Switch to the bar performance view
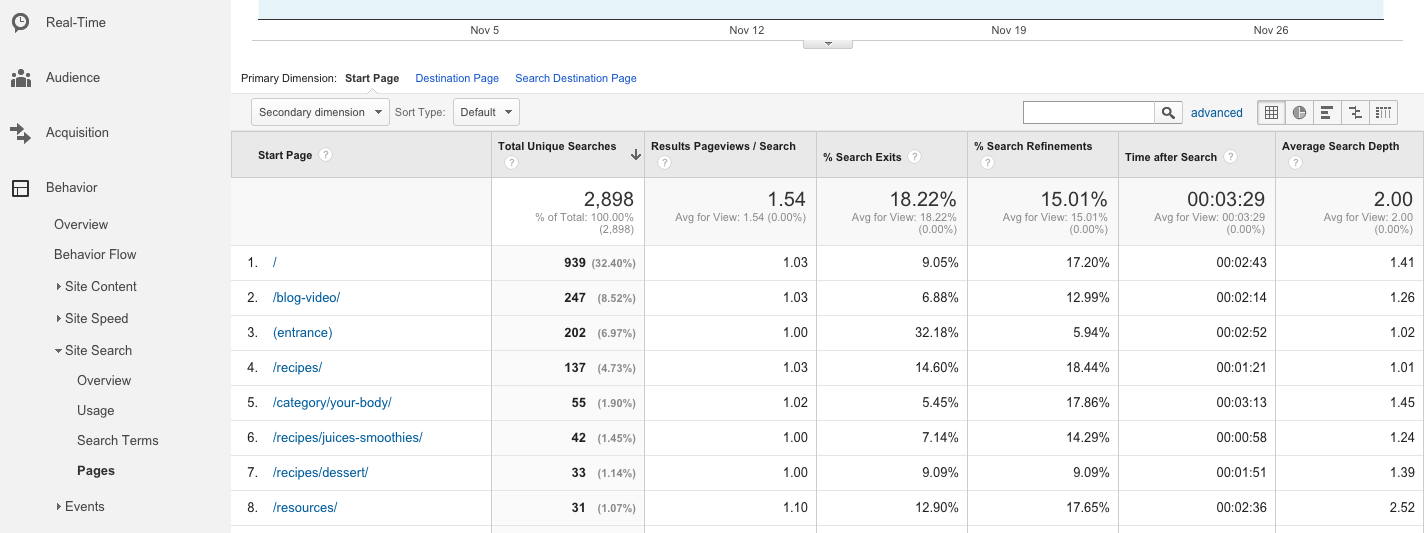 1327,113
